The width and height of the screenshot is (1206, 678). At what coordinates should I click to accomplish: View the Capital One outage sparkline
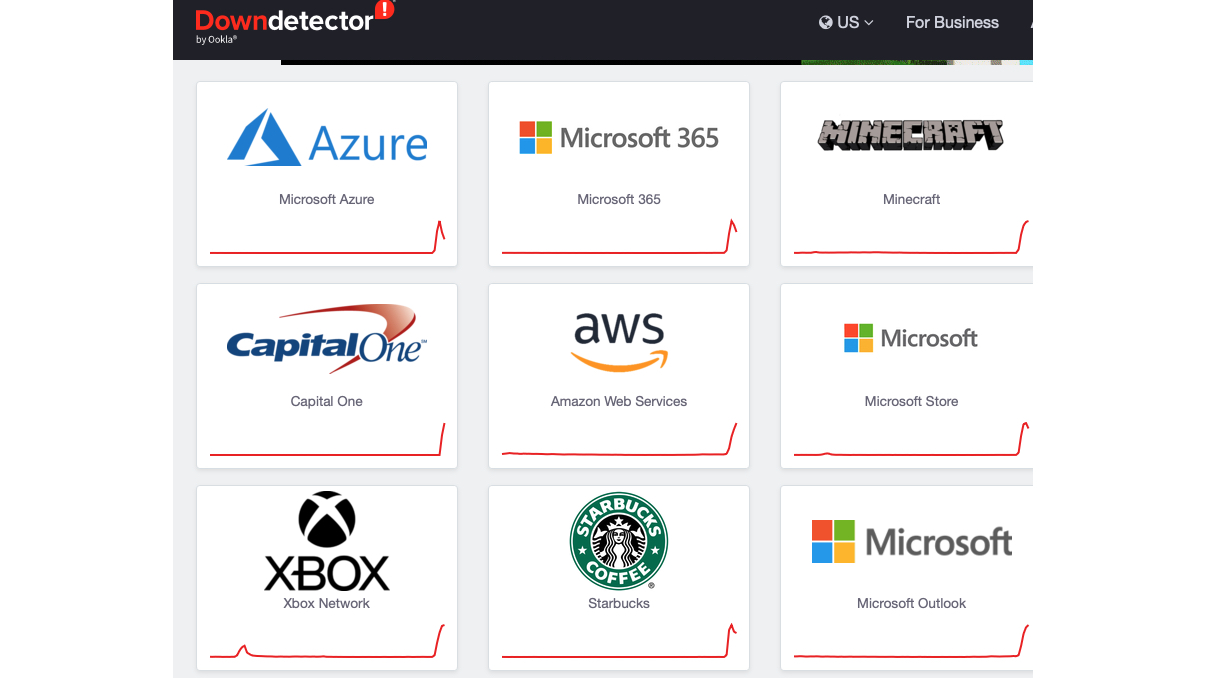click(x=327, y=440)
